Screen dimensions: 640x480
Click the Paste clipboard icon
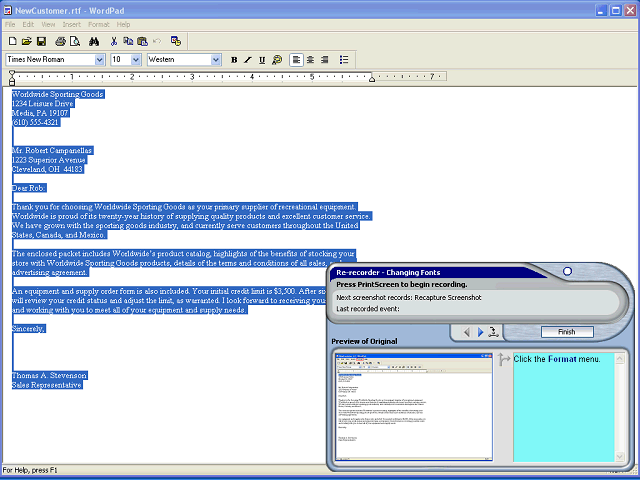142,41
